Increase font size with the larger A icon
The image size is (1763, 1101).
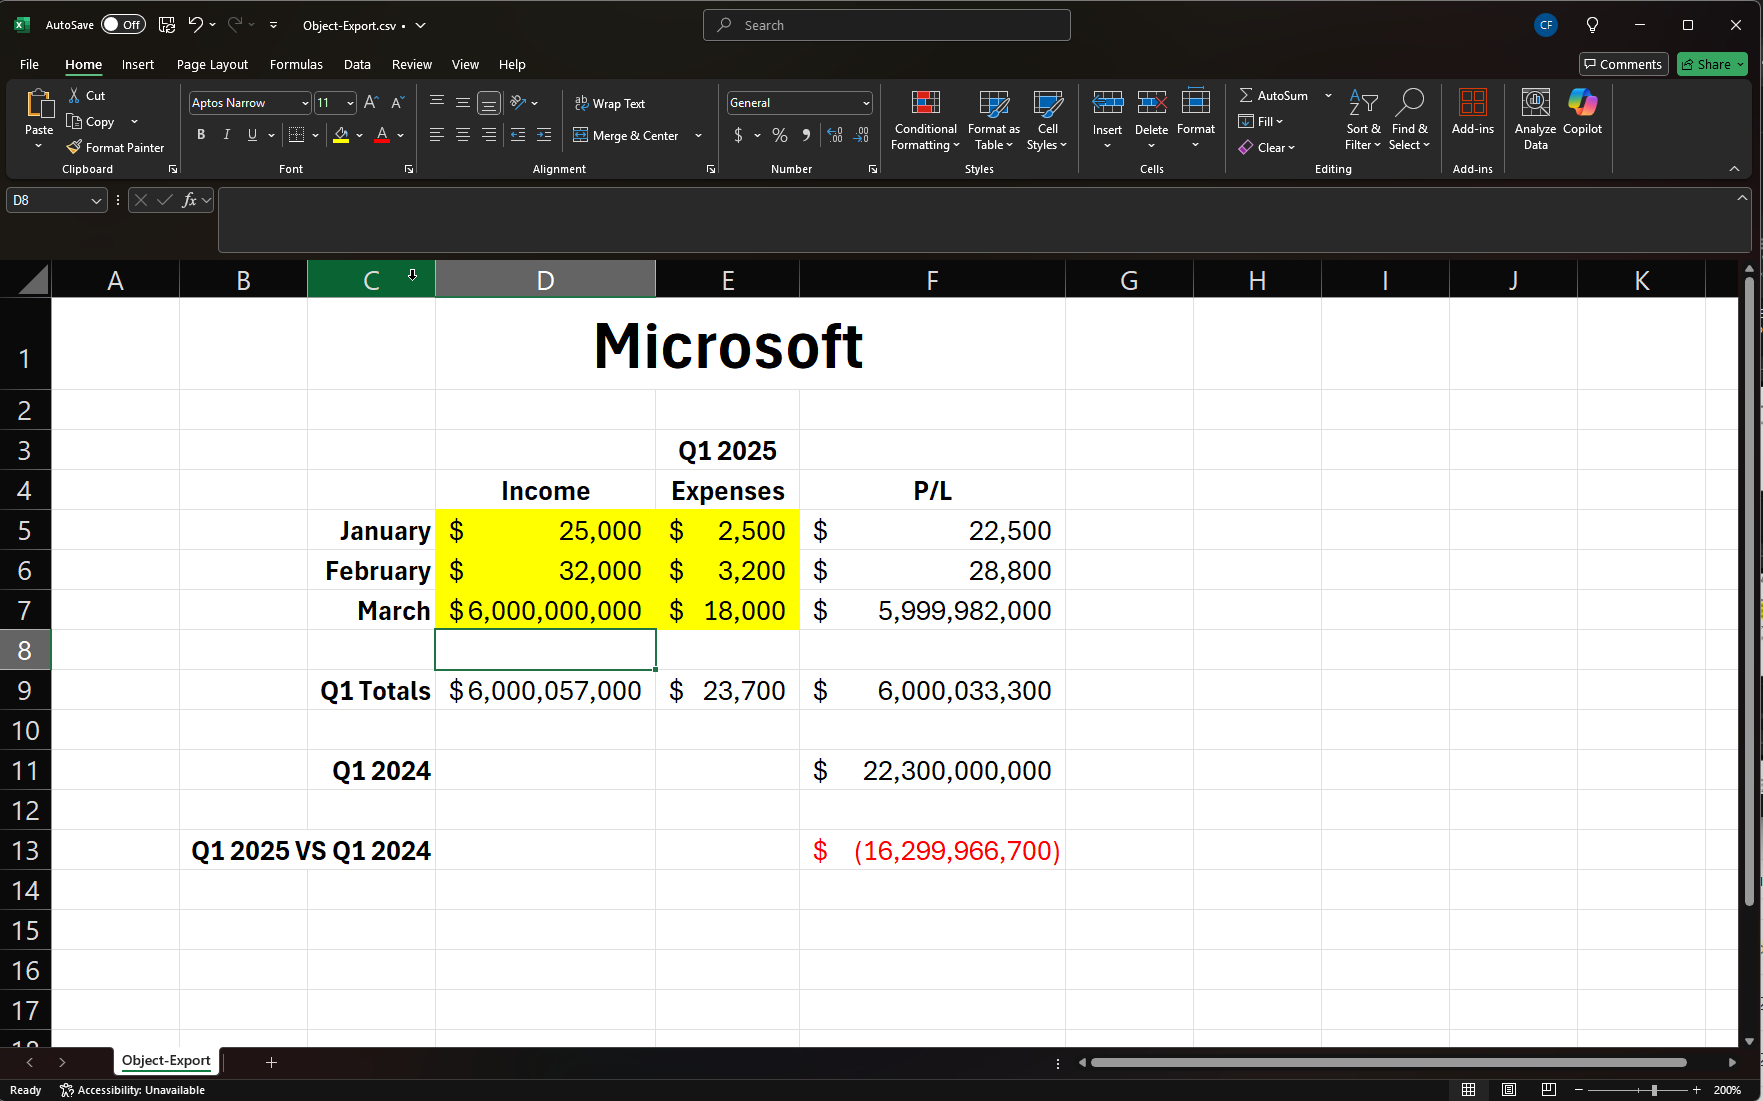point(371,103)
